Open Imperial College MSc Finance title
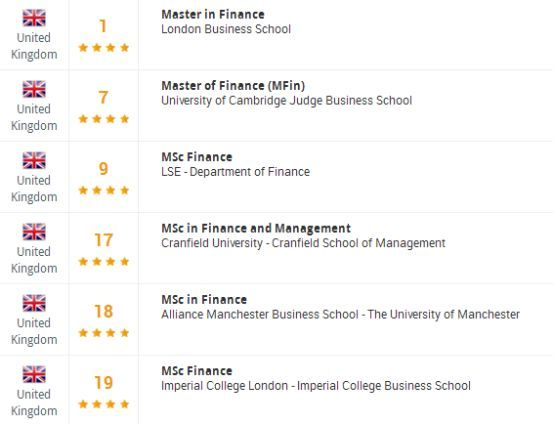Image resolution: width=554 pixels, height=425 pixels. tap(197, 371)
